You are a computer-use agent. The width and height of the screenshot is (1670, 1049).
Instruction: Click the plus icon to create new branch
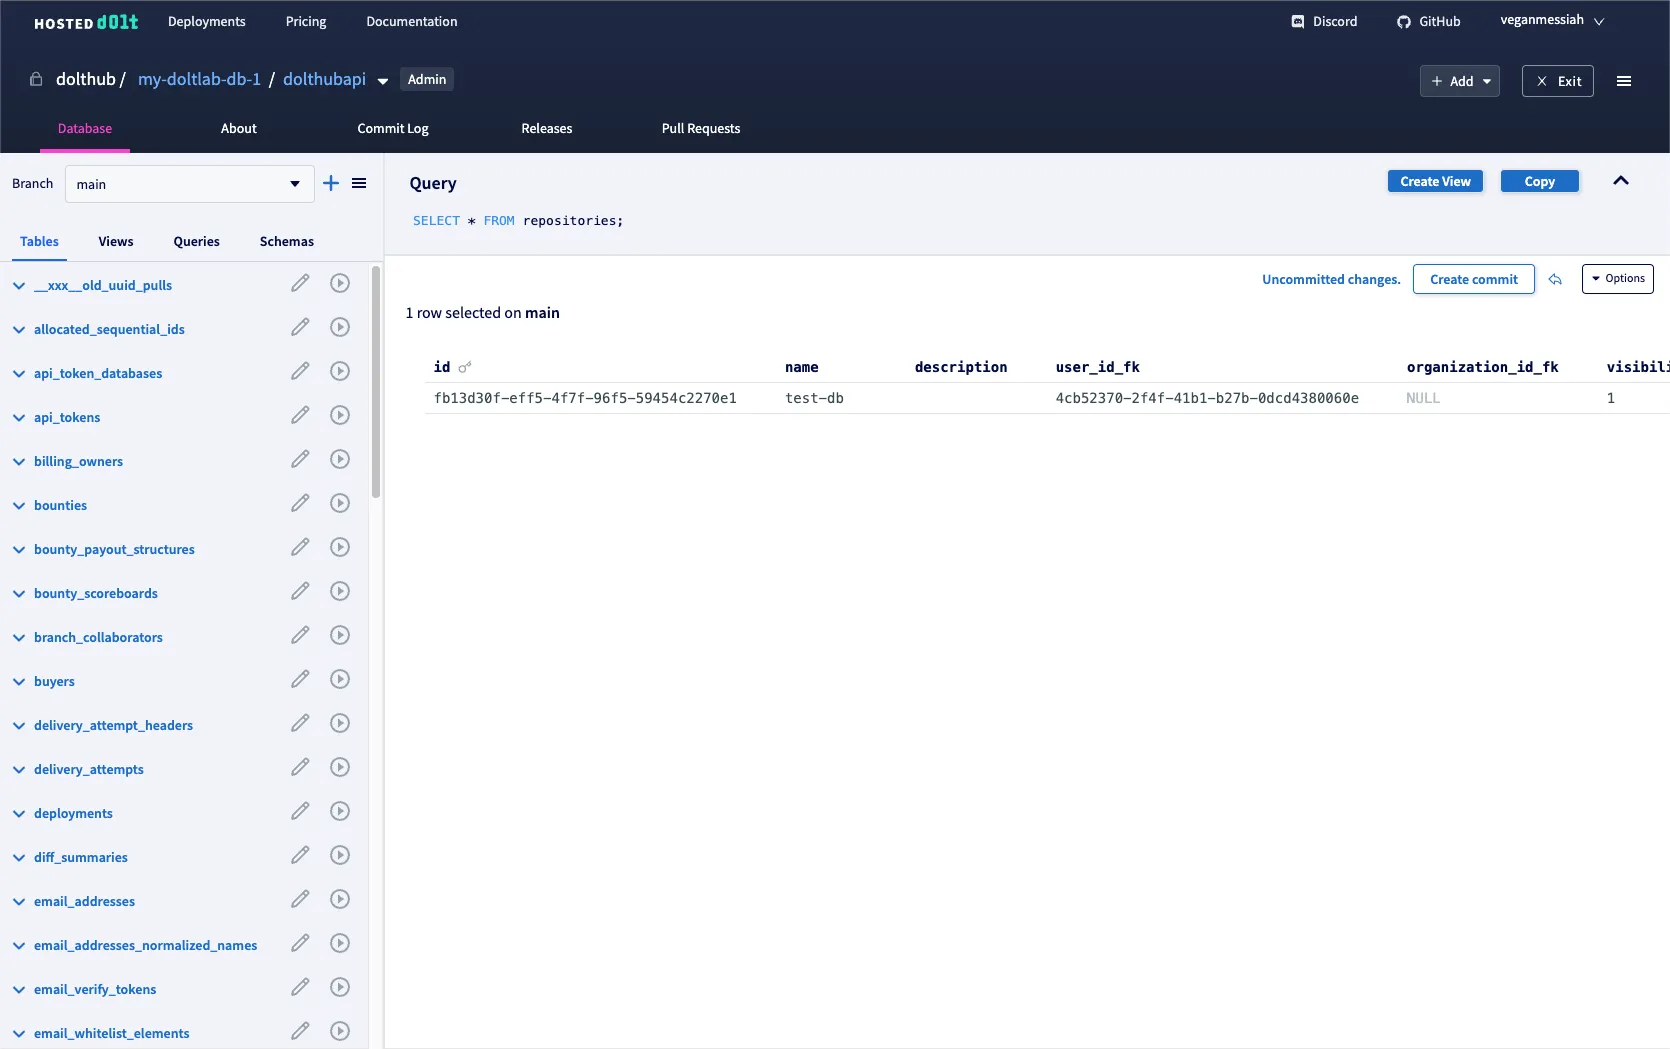(x=331, y=183)
